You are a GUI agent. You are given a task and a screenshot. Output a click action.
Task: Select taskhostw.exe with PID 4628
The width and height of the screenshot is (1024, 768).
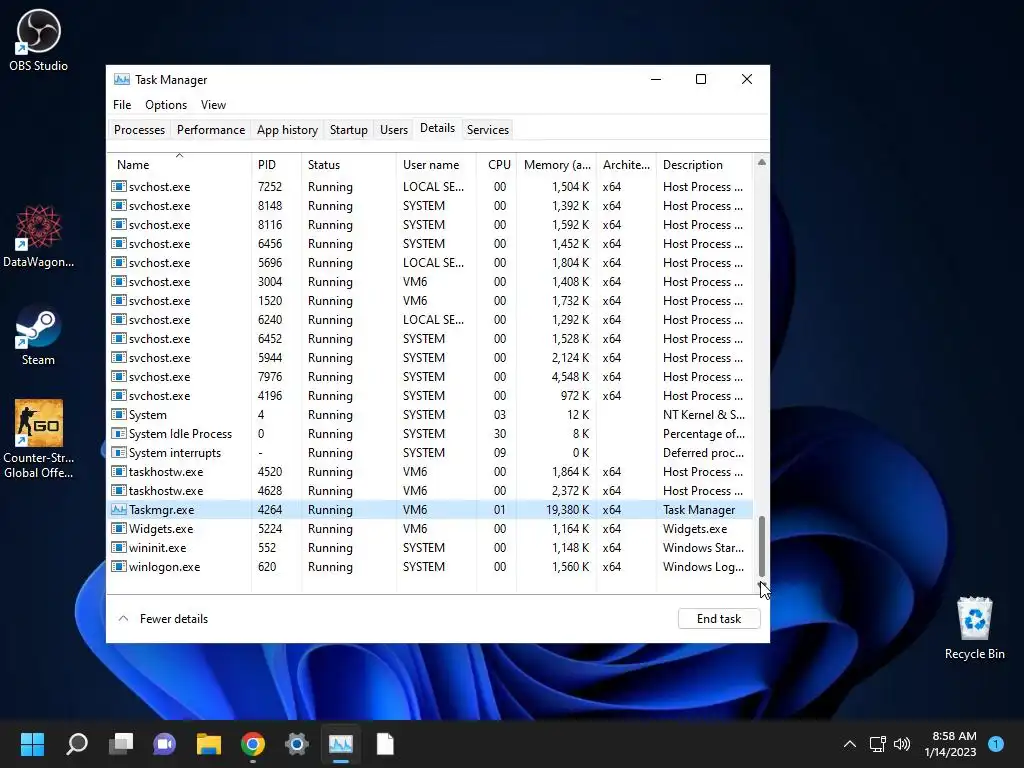click(x=430, y=490)
